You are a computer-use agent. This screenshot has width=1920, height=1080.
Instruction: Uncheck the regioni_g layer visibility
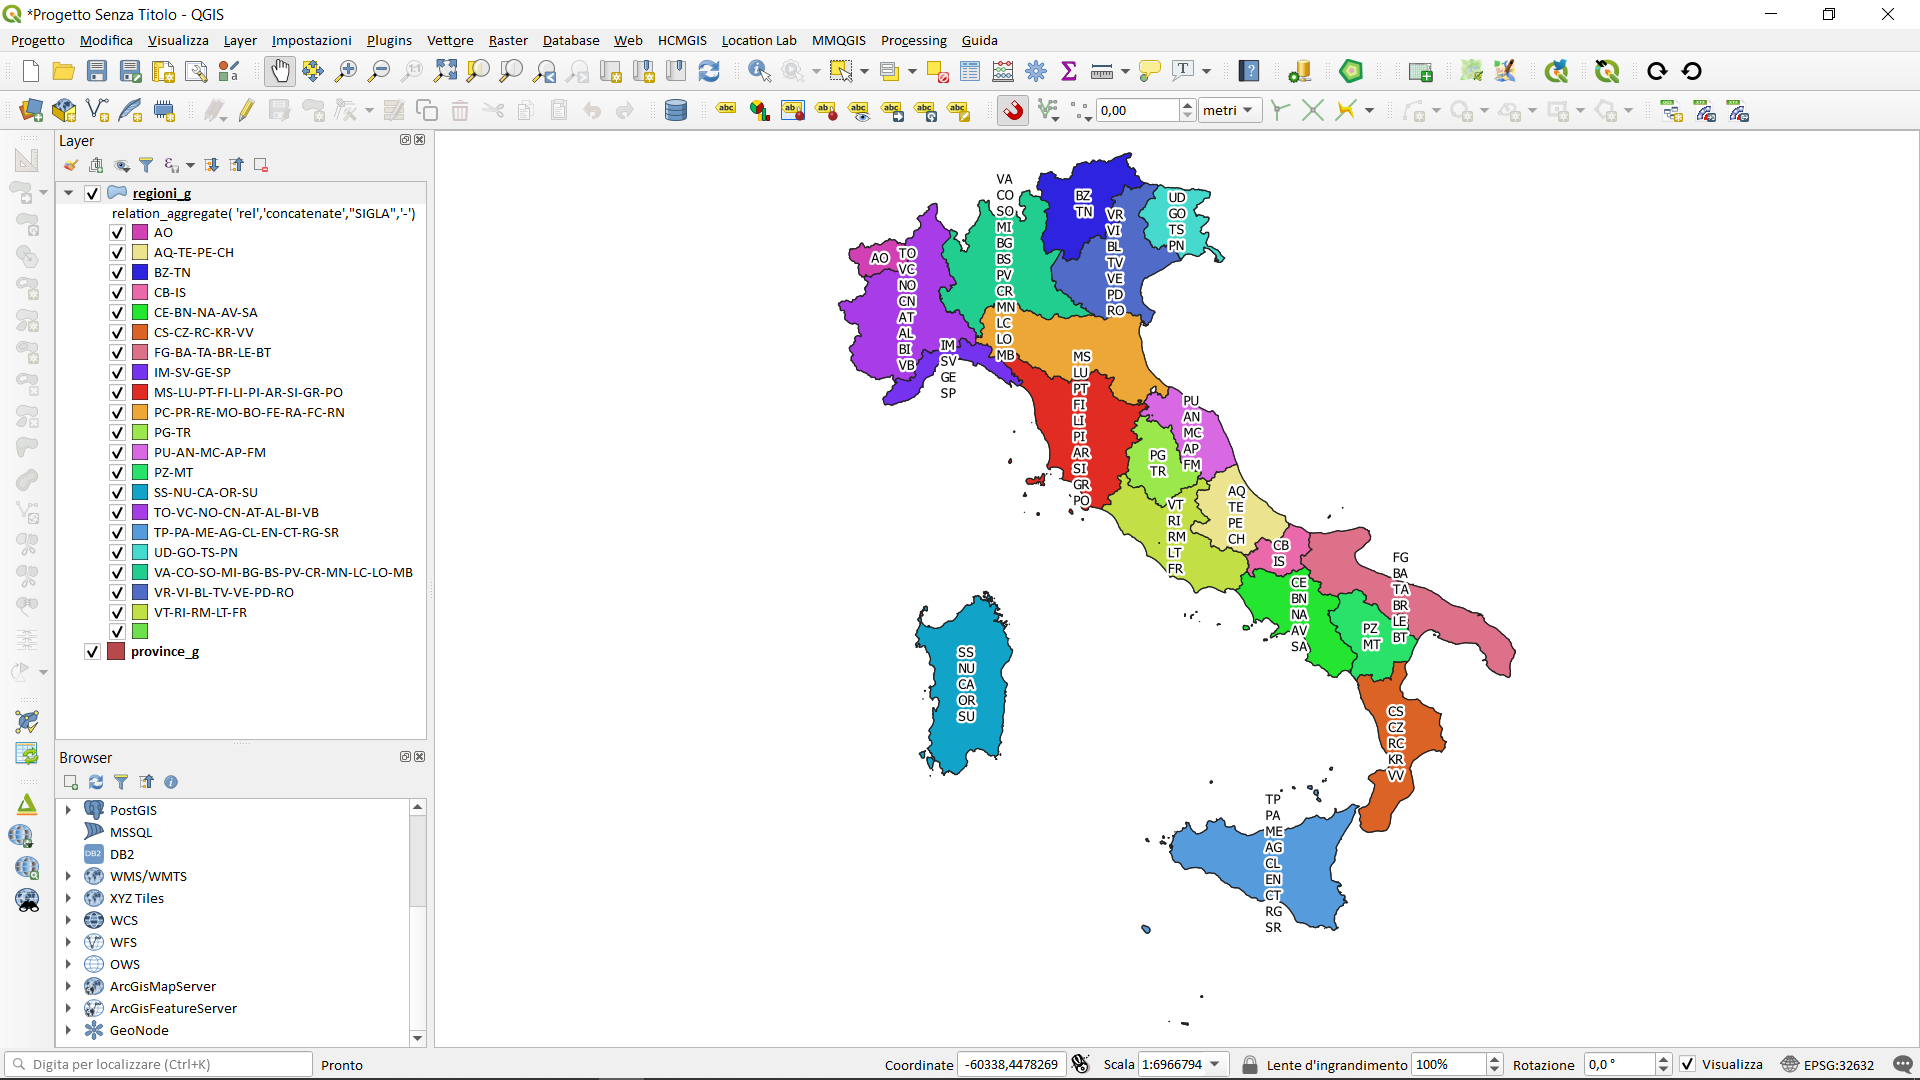(93, 193)
